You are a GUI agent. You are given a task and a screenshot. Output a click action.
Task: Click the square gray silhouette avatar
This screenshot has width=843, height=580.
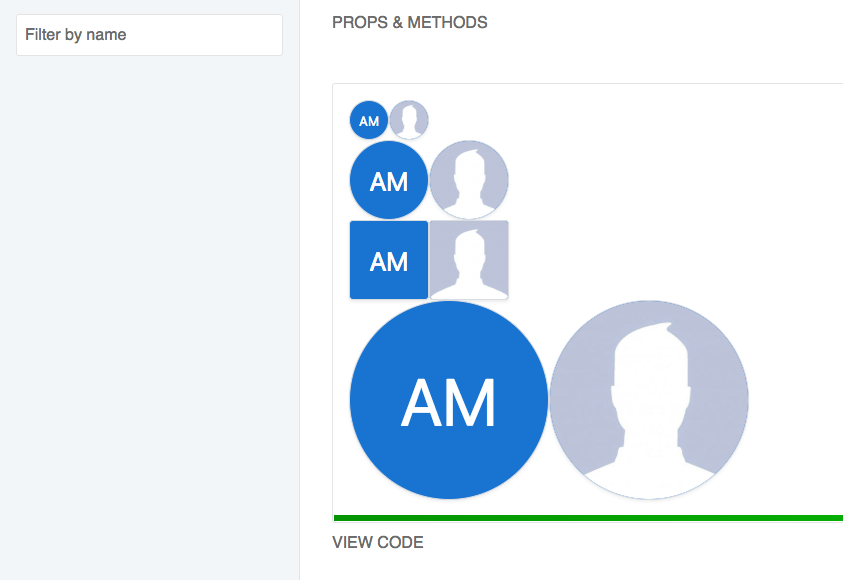pos(469,260)
